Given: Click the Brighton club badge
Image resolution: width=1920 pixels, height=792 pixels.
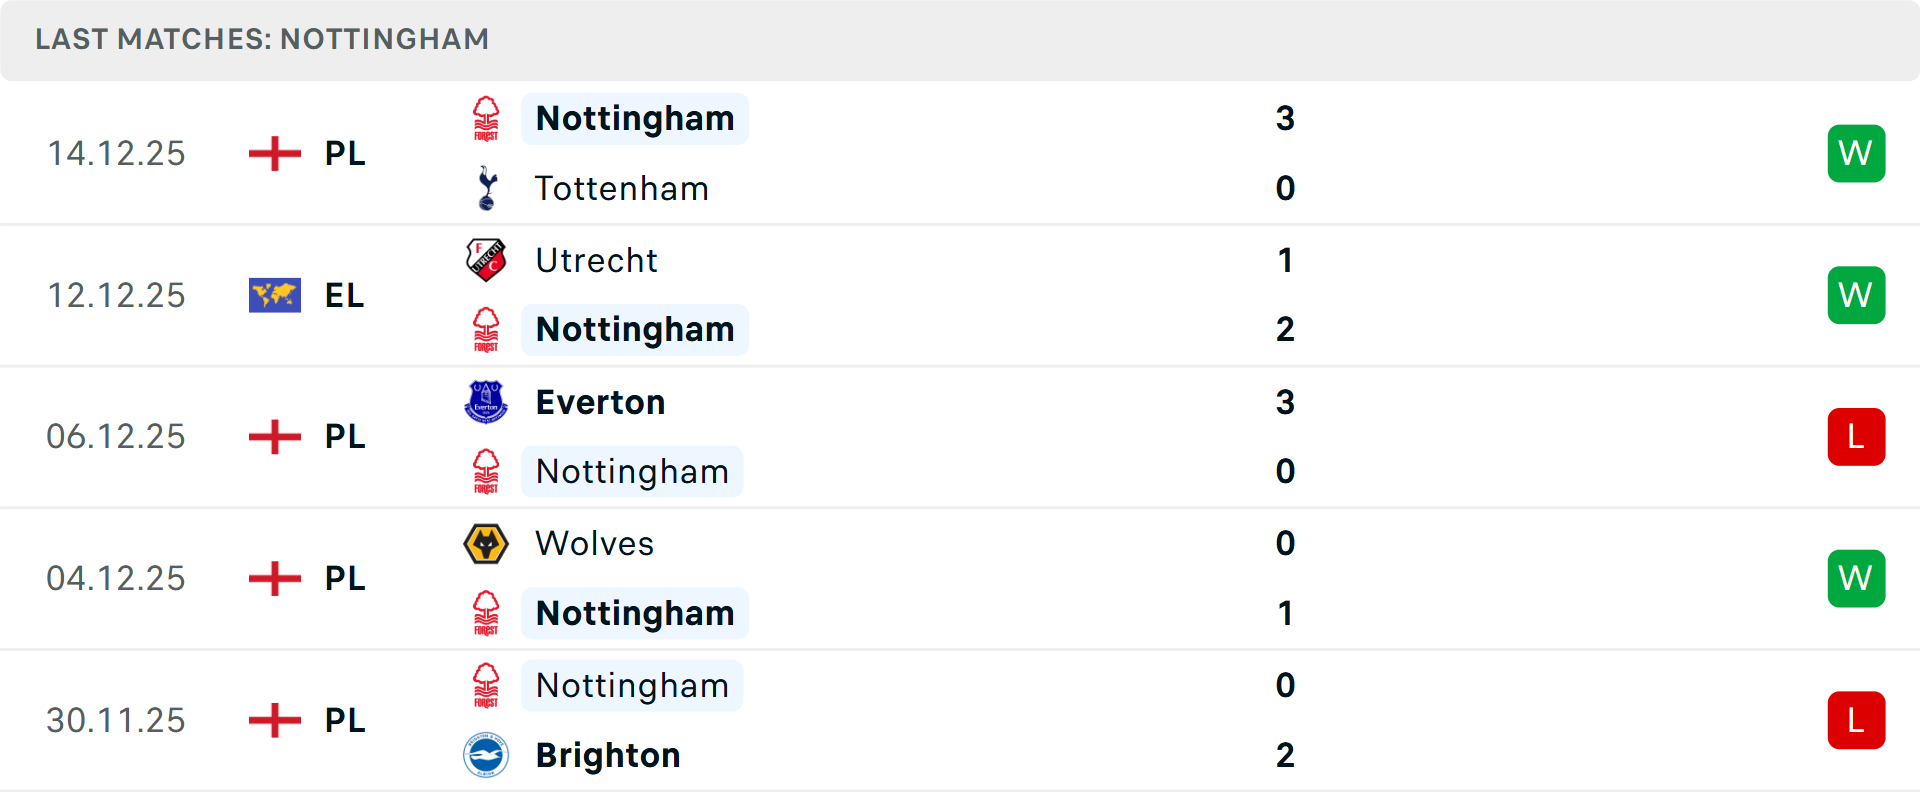Looking at the screenshot, I should (x=486, y=755).
